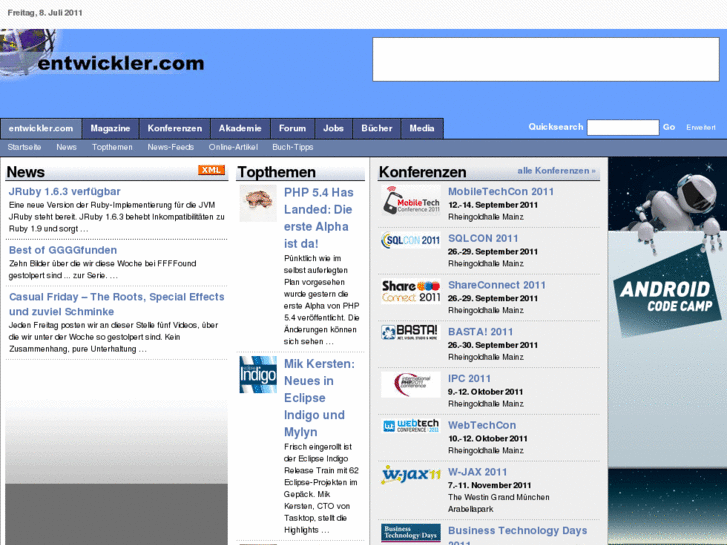Click the date 12.-14. September 2011
727x545 pixels.
point(493,205)
